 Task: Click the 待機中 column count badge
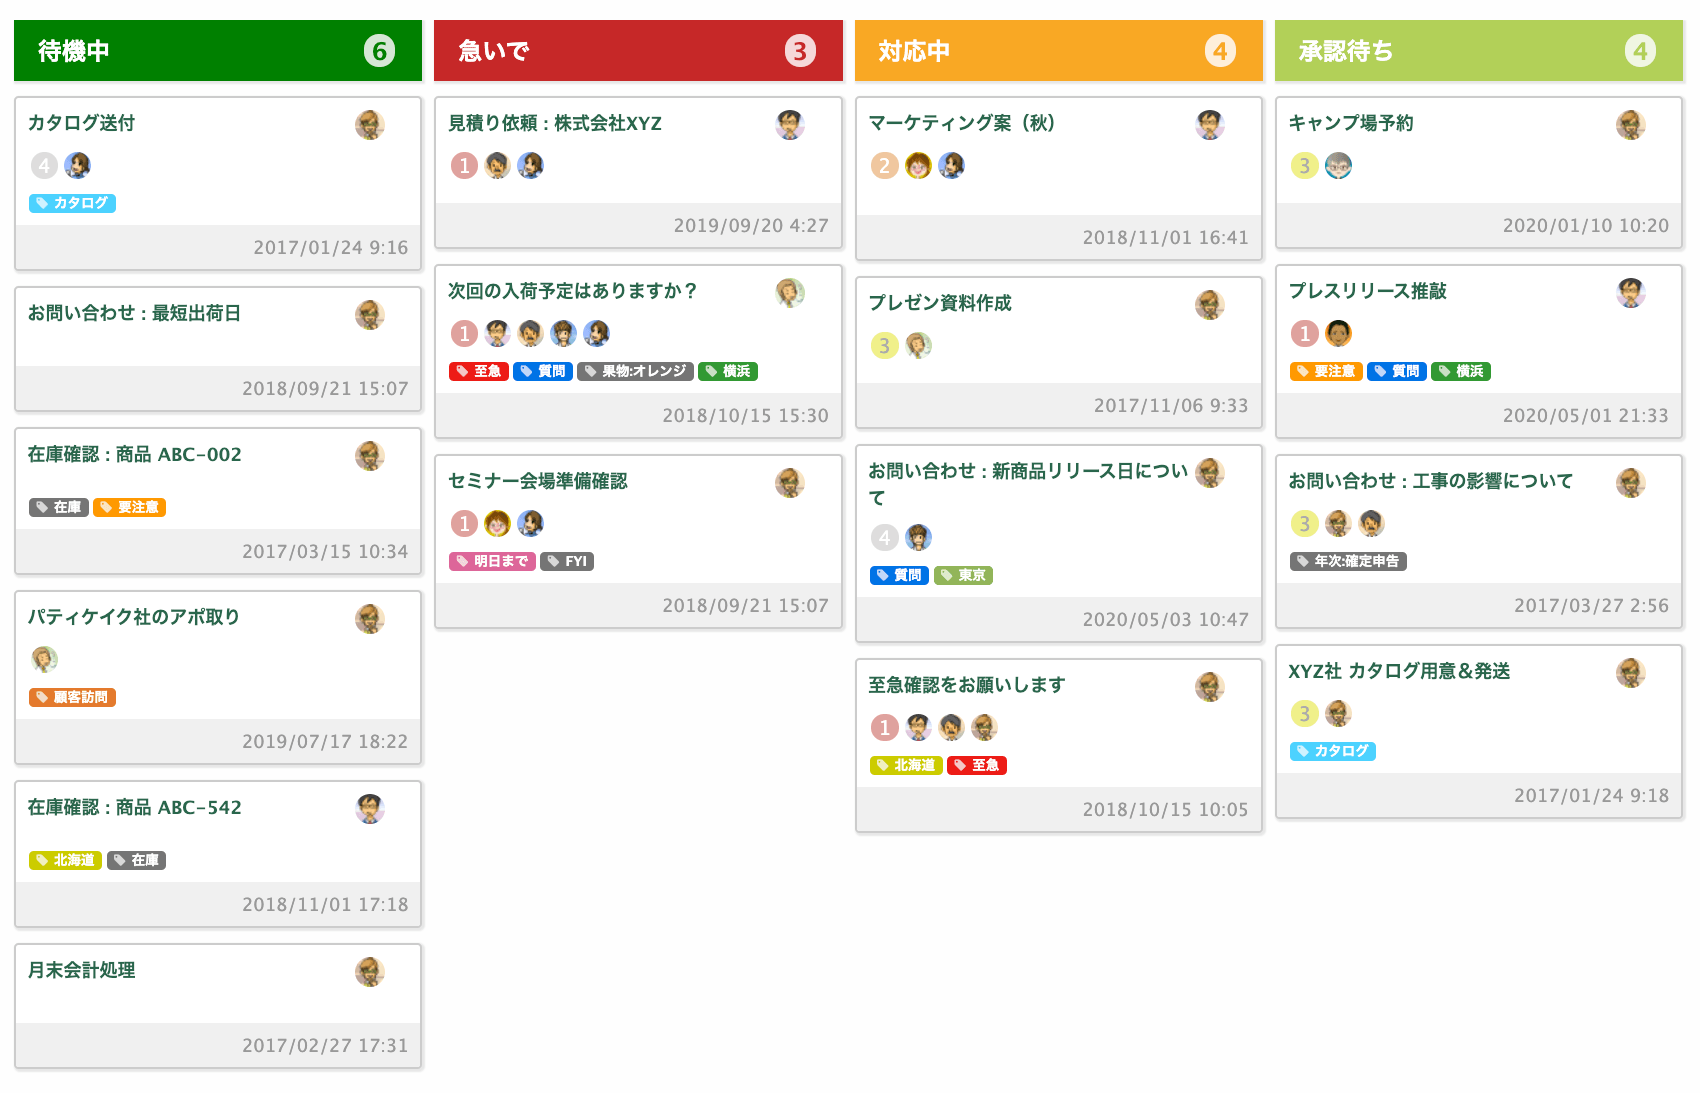point(379,51)
